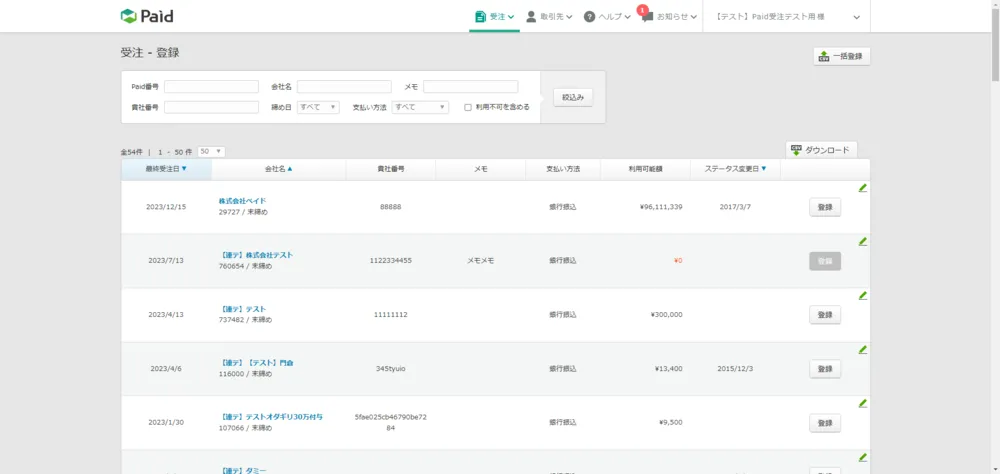Sort by 最終受注日 column header
Screen dimensions: 1000x474
click(166, 169)
